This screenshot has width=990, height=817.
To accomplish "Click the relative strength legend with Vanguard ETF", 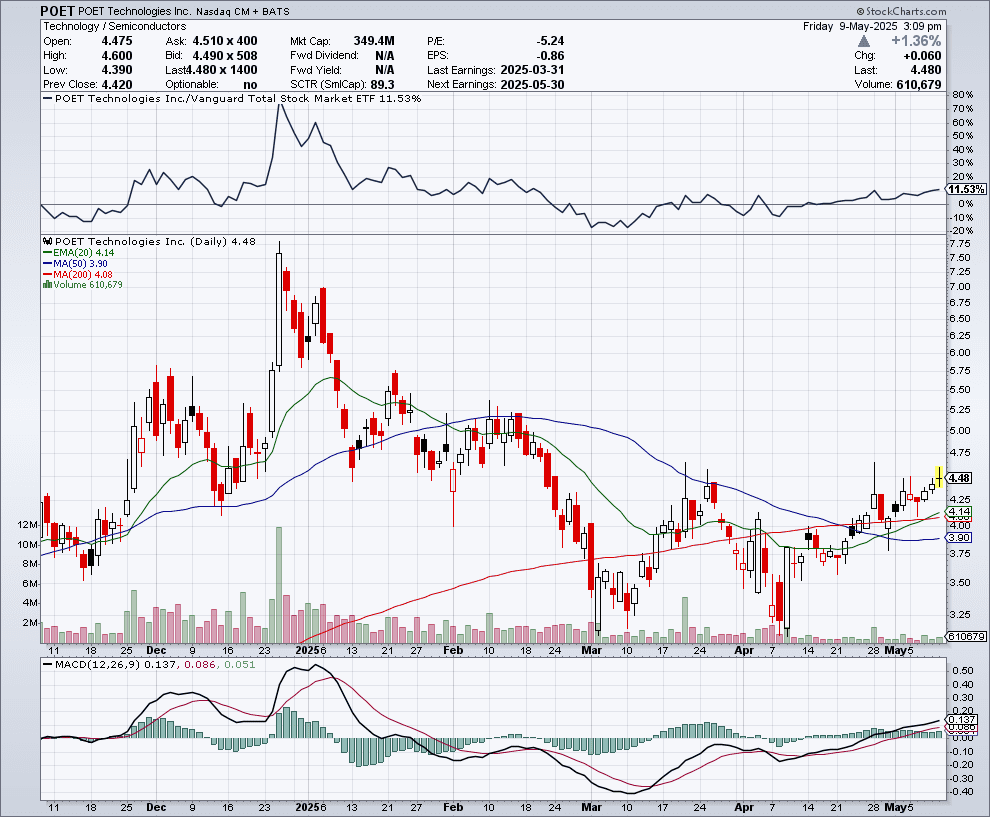I will [x=232, y=98].
